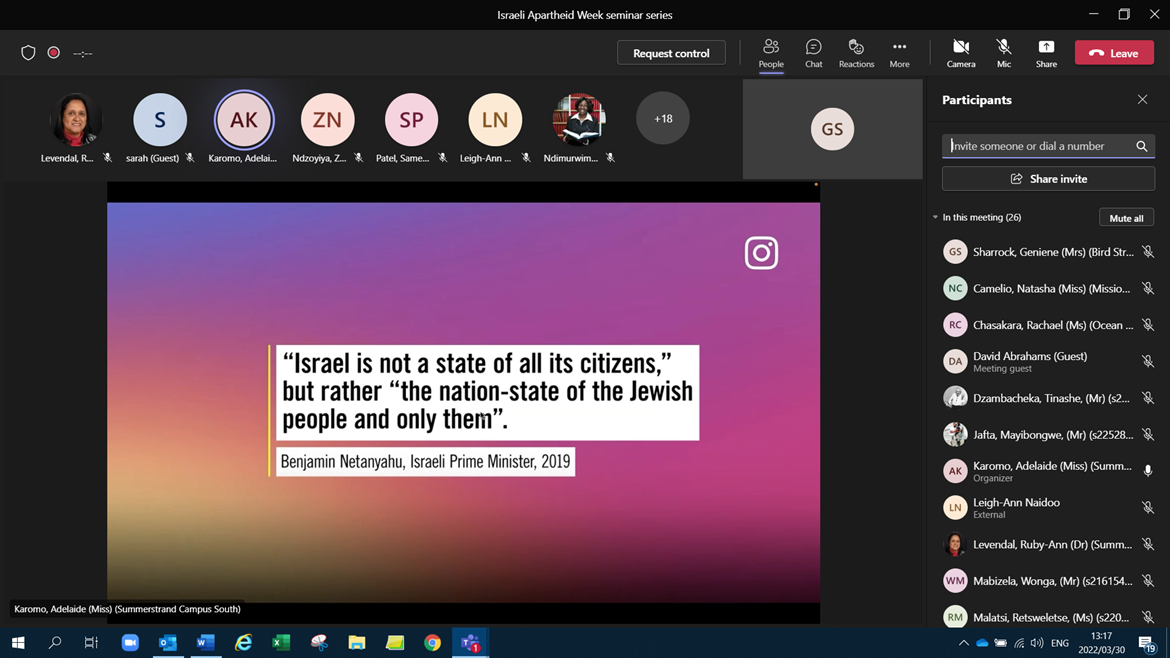1170x658 pixels.
Task: Click the ENG language indicator
Action: click(x=1060, y=643)
